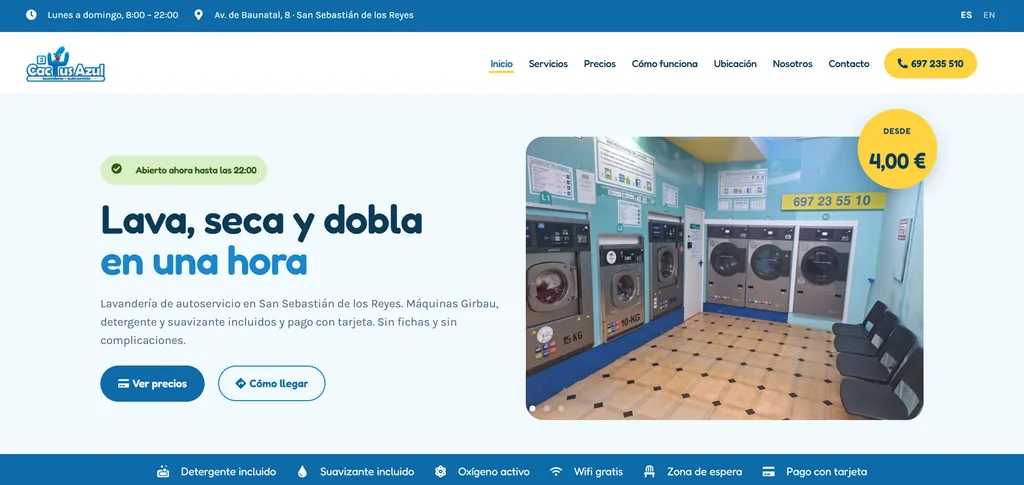Click the Ver precios button
Viewport: 1024px width, 485px height.
tap(152, 384)
